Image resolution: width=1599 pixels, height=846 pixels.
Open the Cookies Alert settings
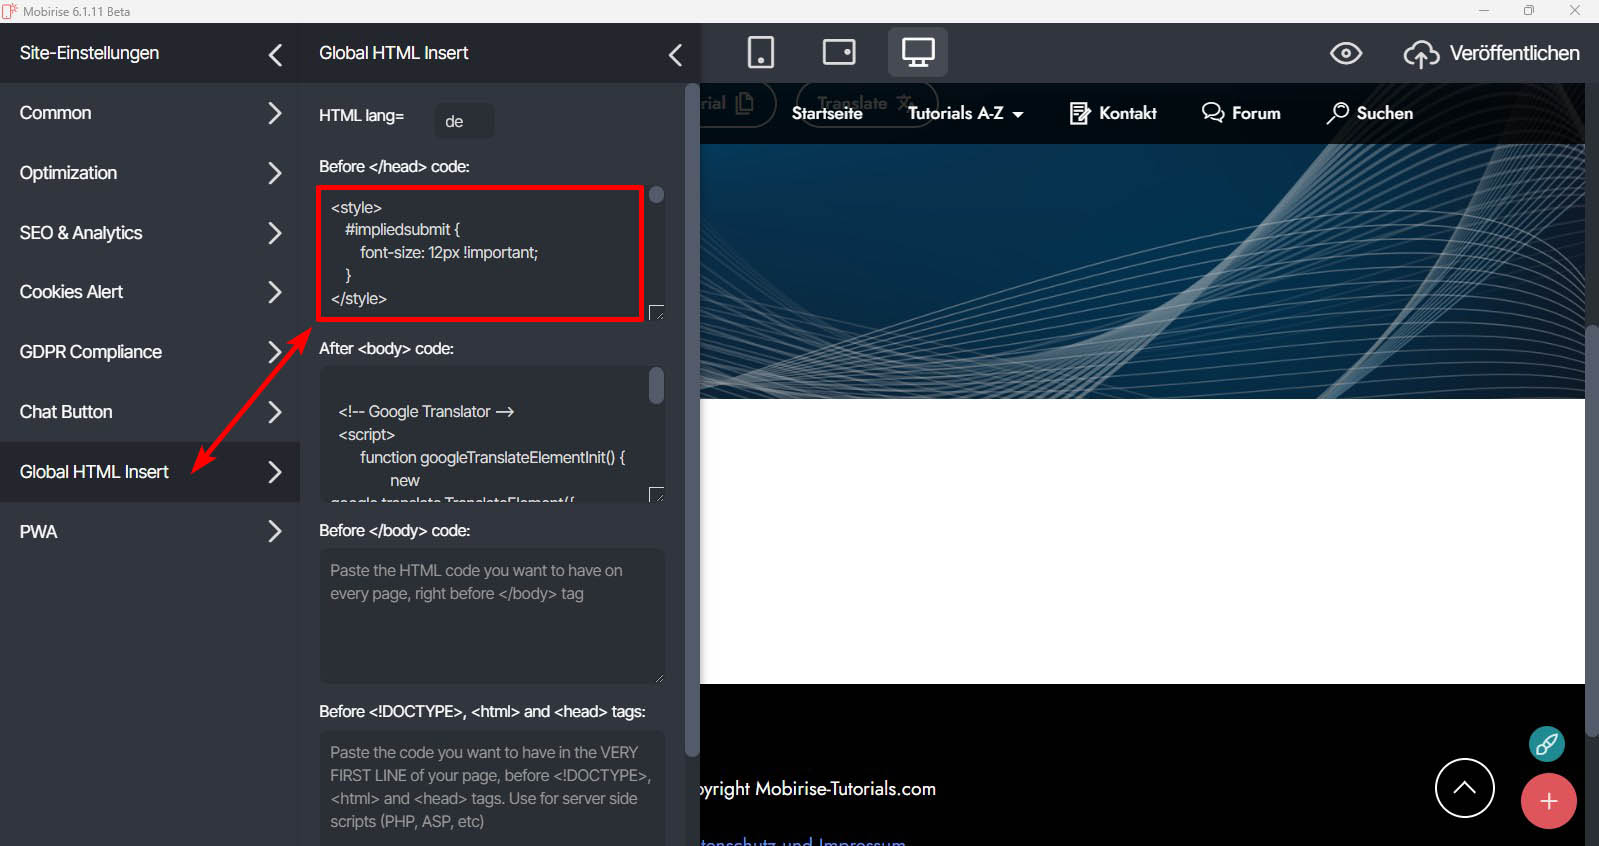click(x=150, y=292)
